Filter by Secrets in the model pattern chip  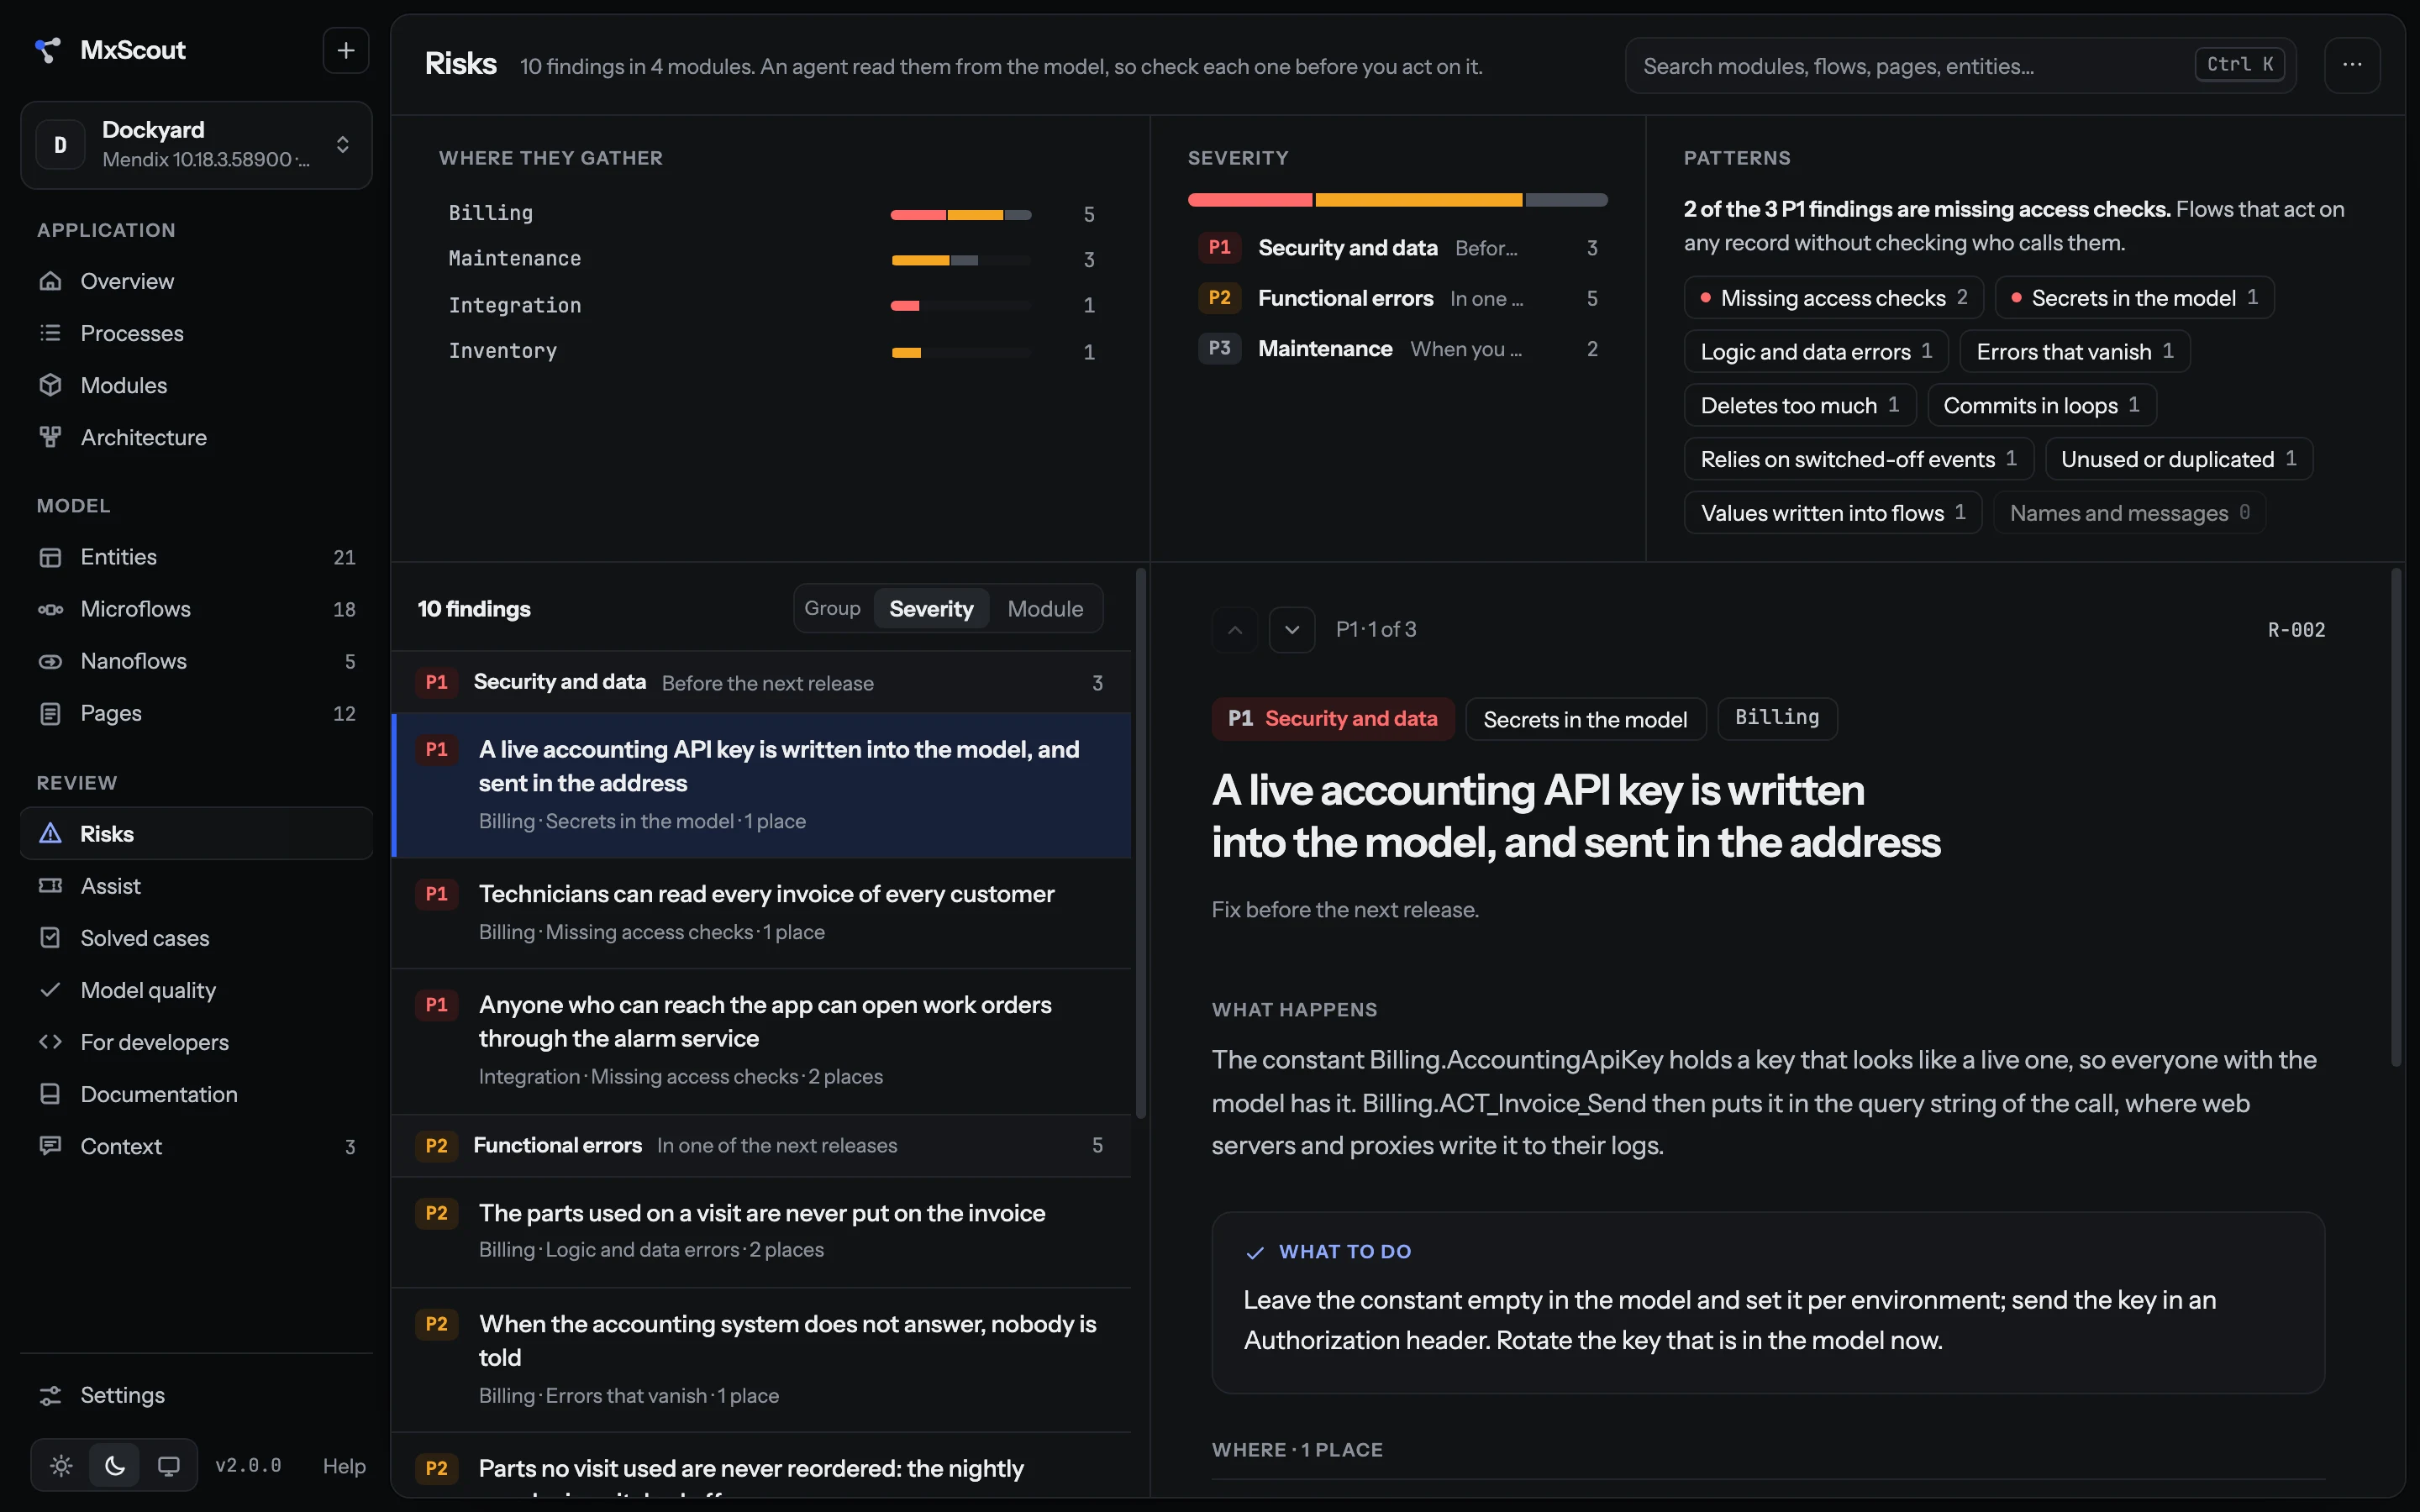tap(2134, 298)
